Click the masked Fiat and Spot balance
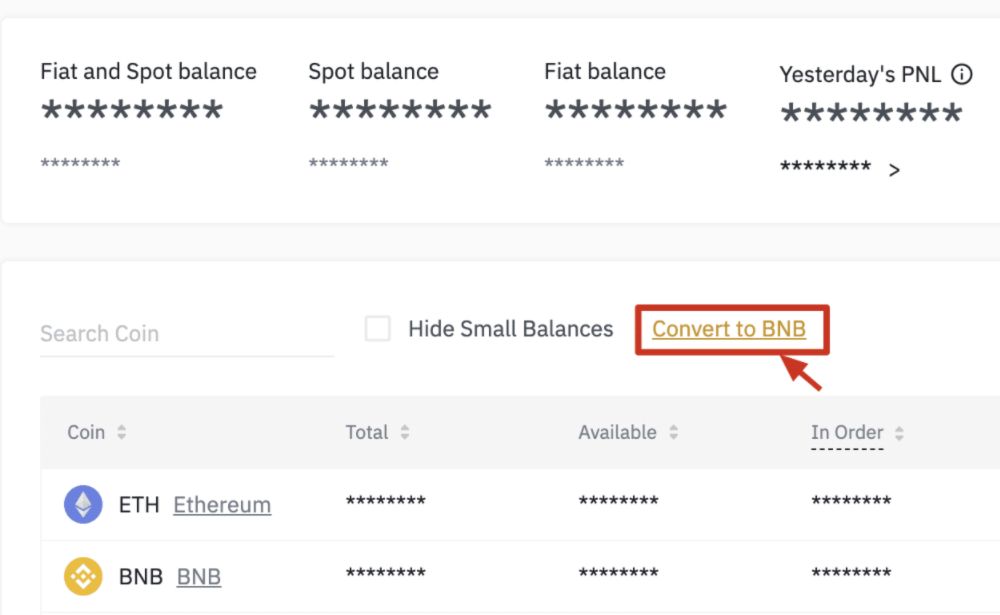1000x615 pixels. coord(133,110)
